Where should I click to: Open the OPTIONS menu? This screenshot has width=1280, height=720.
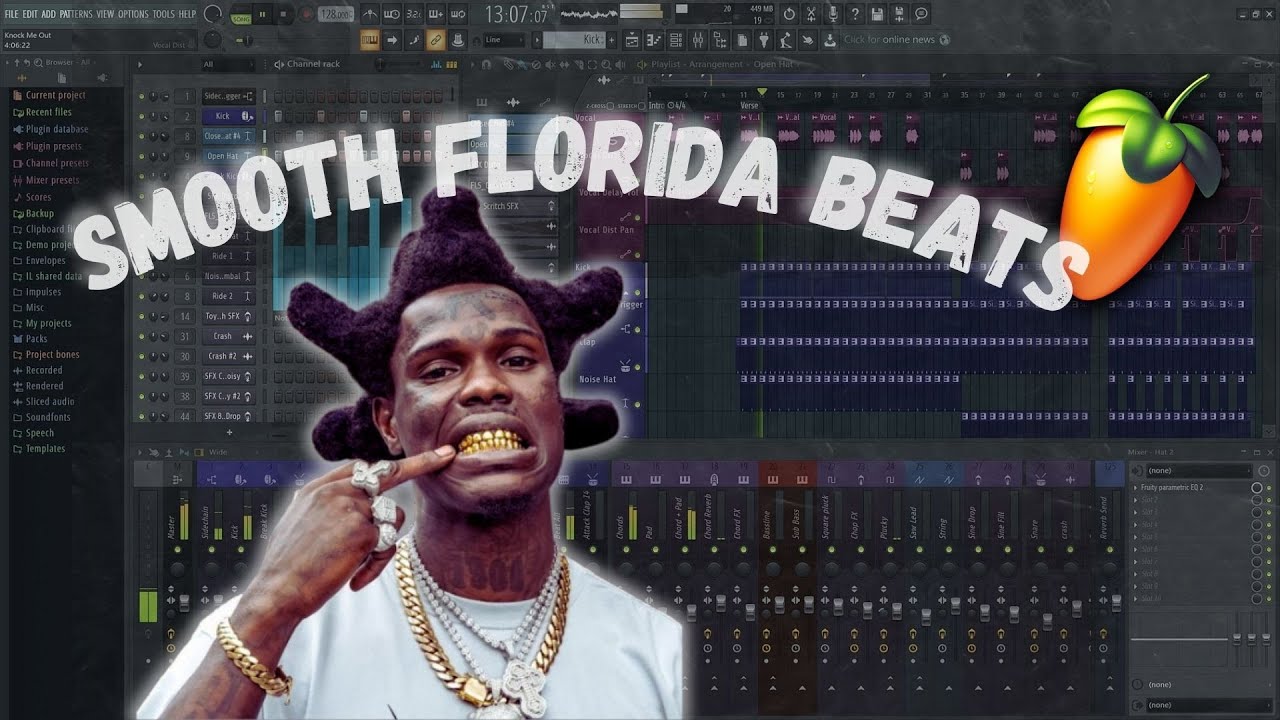[x=133, y=15]
